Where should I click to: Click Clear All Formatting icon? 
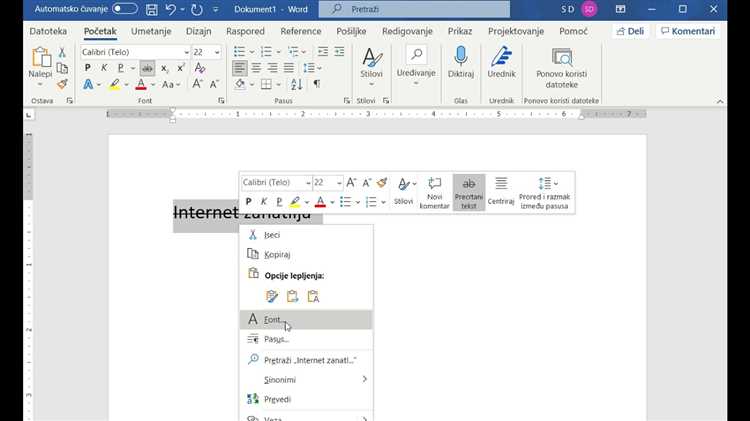pos(200,68)
